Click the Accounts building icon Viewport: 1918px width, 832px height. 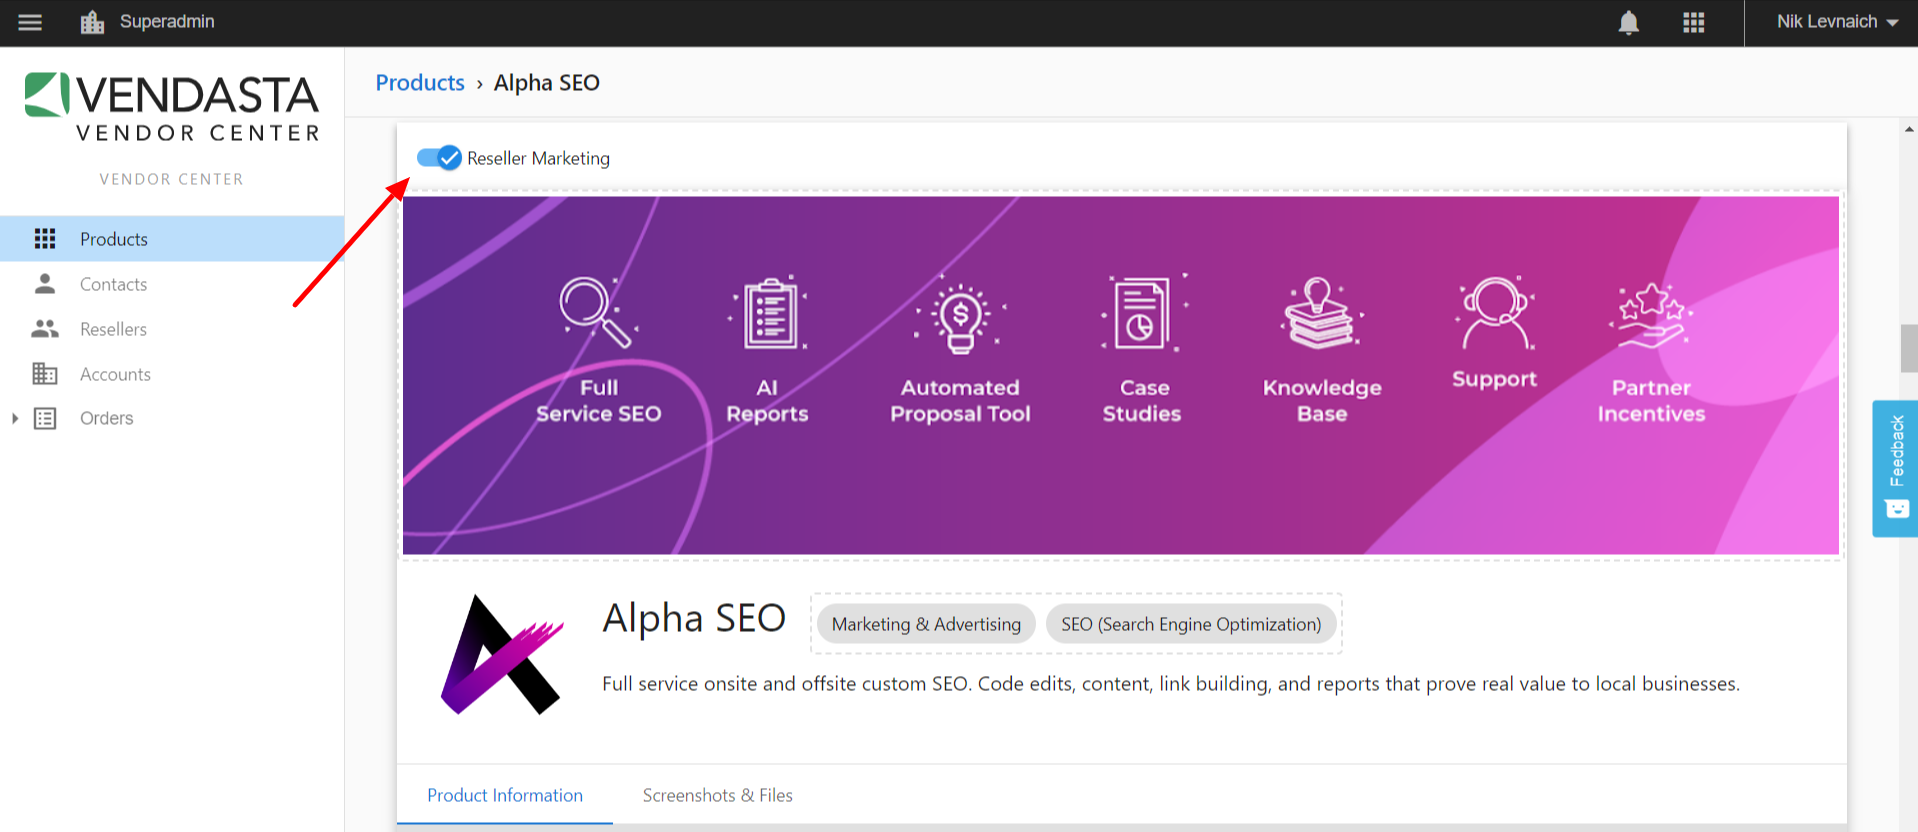(x=45, y=373)
